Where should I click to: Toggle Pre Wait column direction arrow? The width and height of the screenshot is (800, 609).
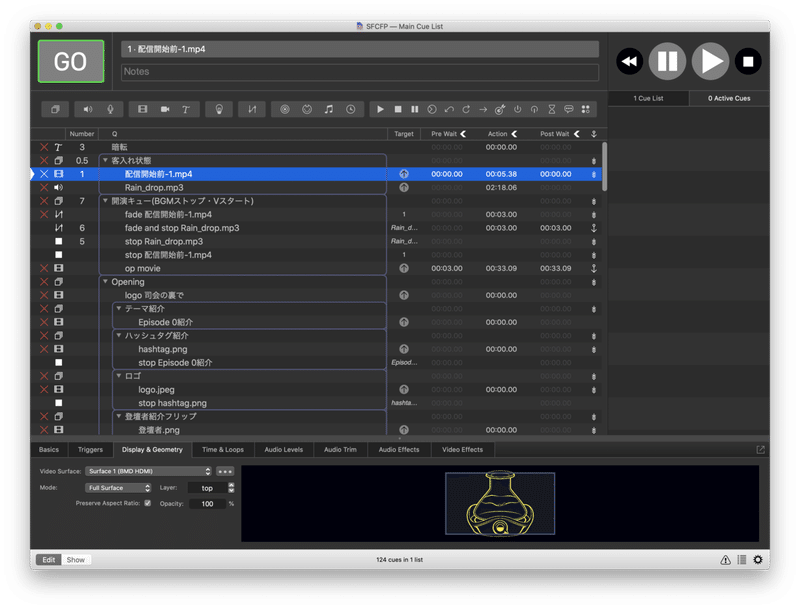pyautogui.click(x=463, y=134)
